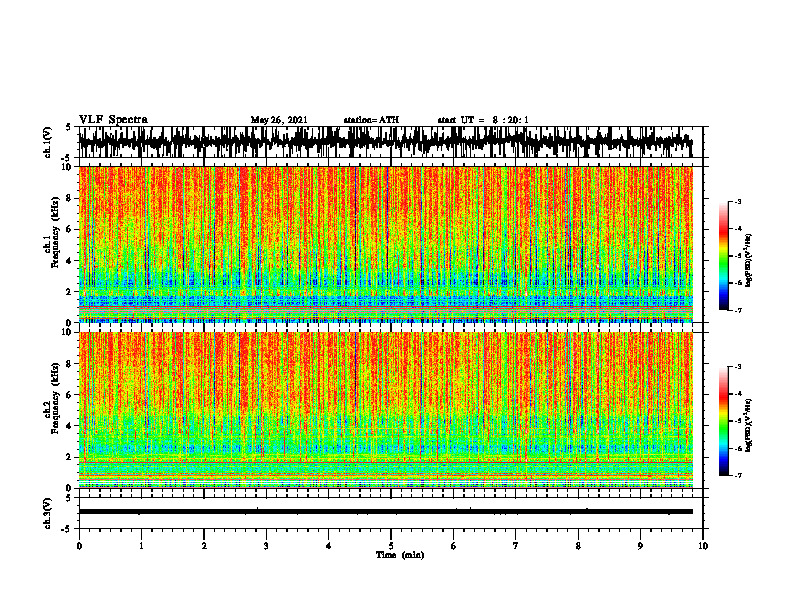This screenshot has width=792, height=612.
Task: Click the 'ch.1(V)' waveform axis label
Action: tap(48, 142)
